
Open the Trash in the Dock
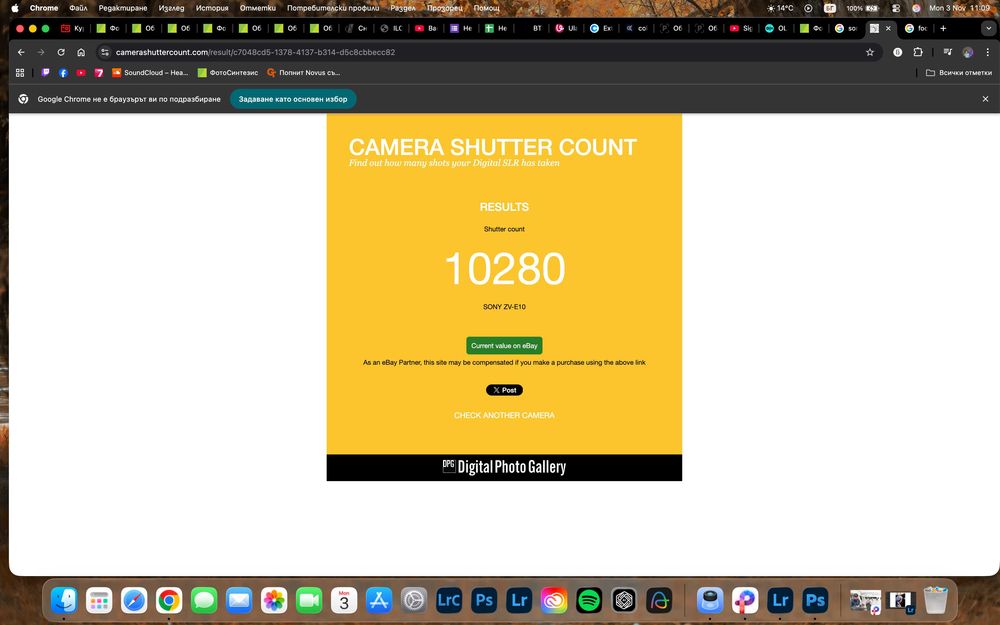click(936, 600)
